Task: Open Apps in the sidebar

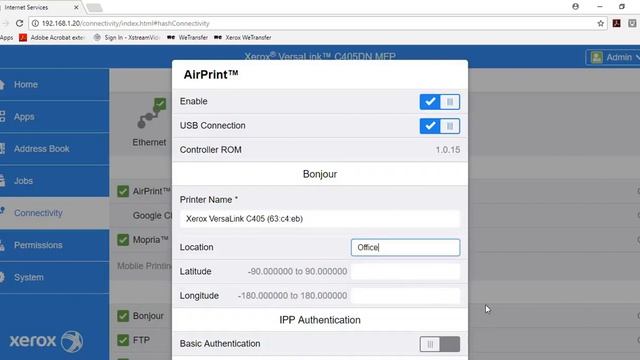Action: [x=54, y=117]
